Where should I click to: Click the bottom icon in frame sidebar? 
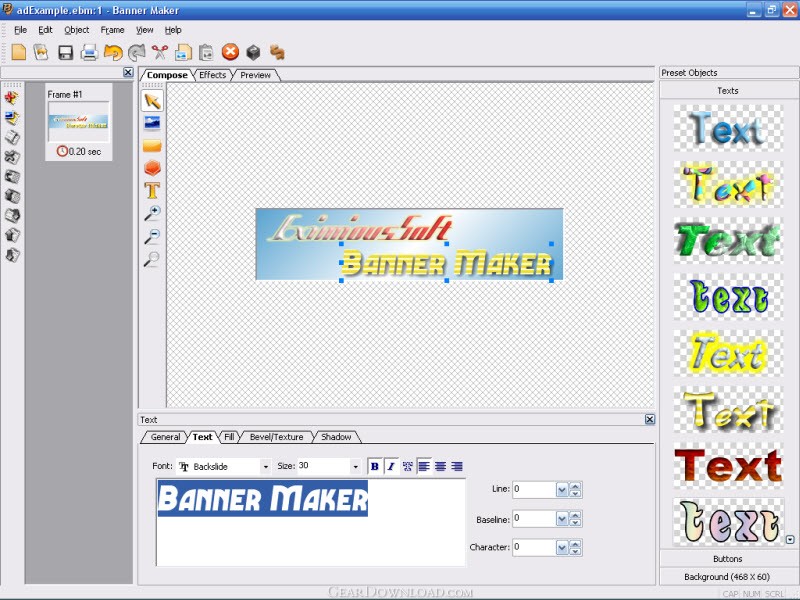pyautogui.click(x=12, y=255)
